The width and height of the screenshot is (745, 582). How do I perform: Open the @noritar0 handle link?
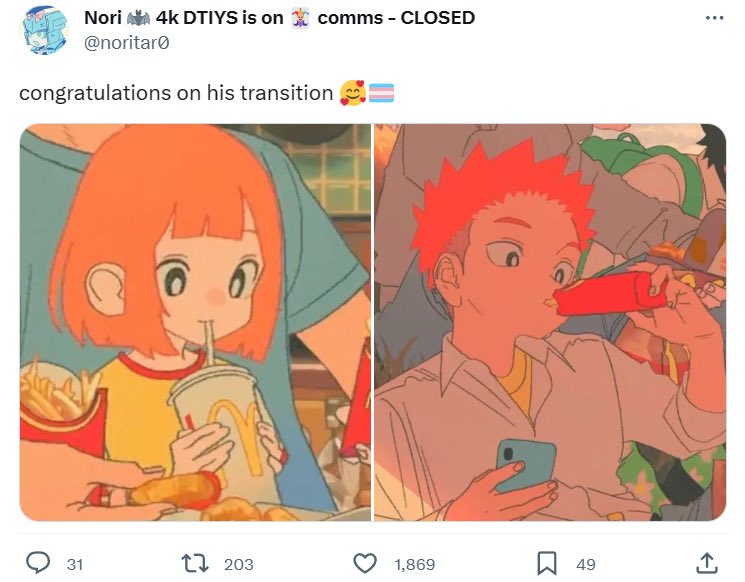pos(126,43)
